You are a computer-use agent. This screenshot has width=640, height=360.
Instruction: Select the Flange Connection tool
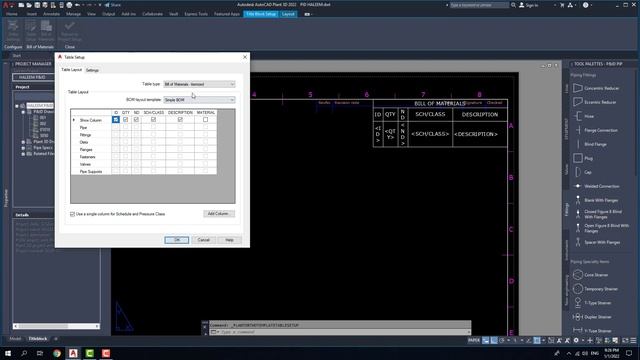(x=596, y=130)
